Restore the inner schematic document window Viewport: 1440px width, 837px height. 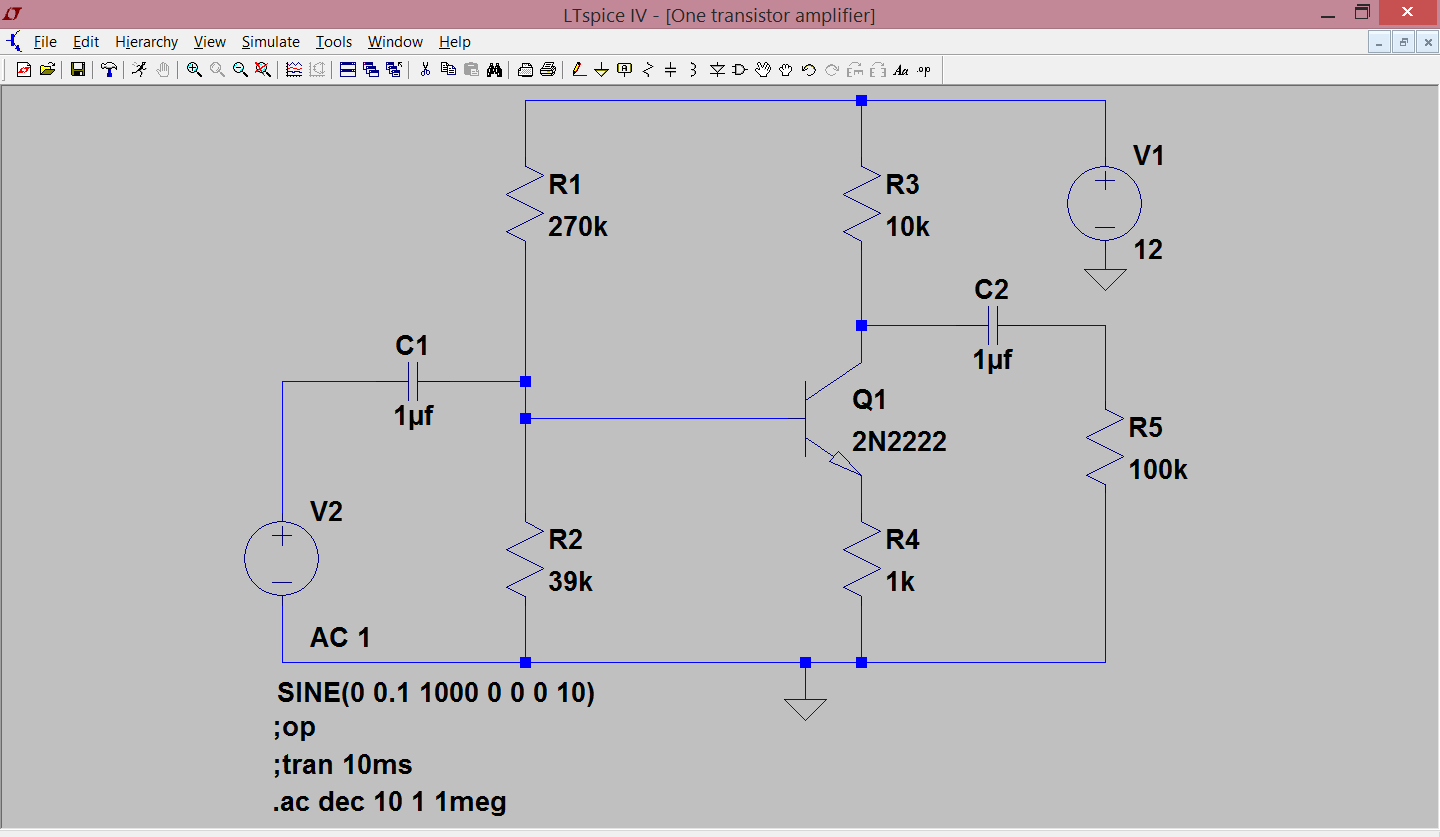click(1404, 42)
